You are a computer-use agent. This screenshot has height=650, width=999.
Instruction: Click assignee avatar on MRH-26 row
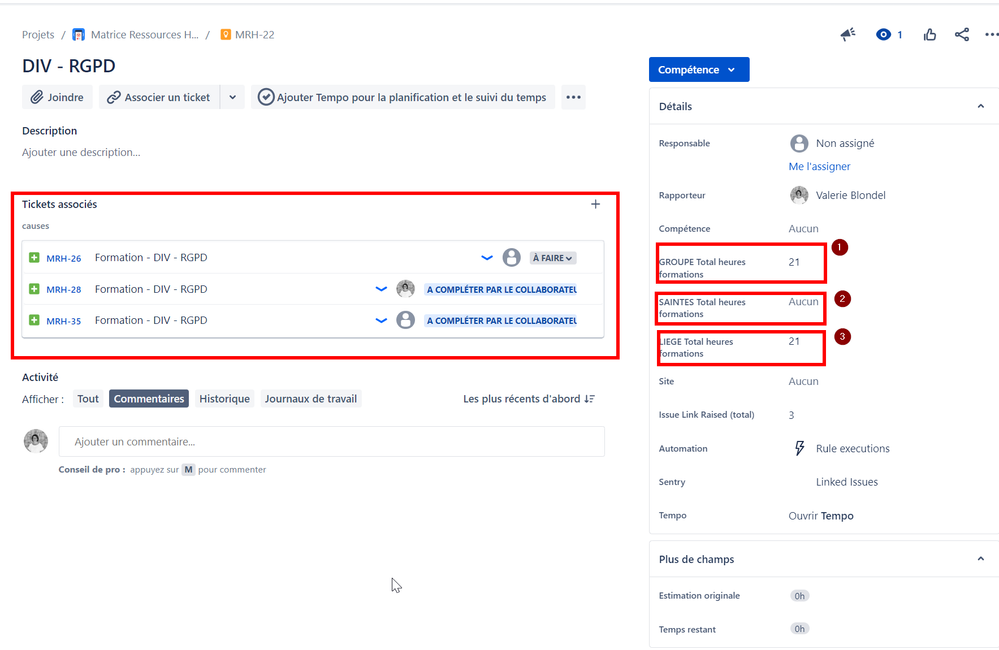click(512, 257)
